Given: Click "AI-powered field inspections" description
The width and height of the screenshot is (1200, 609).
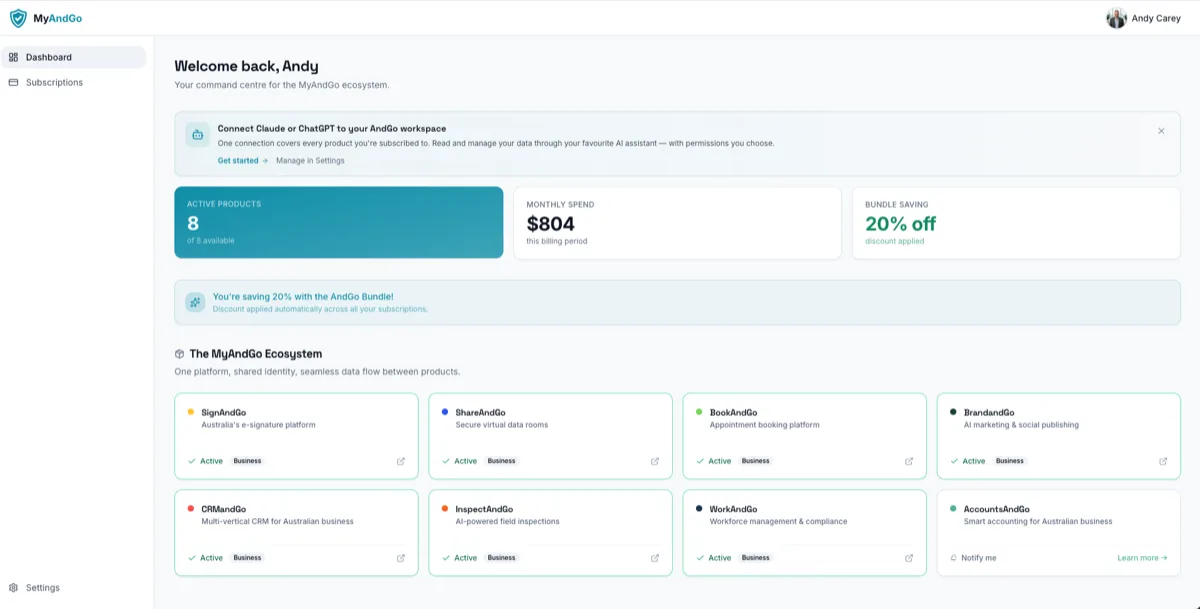Looking at the screenshot, I should pyautogui.click(x=507, y=521).
